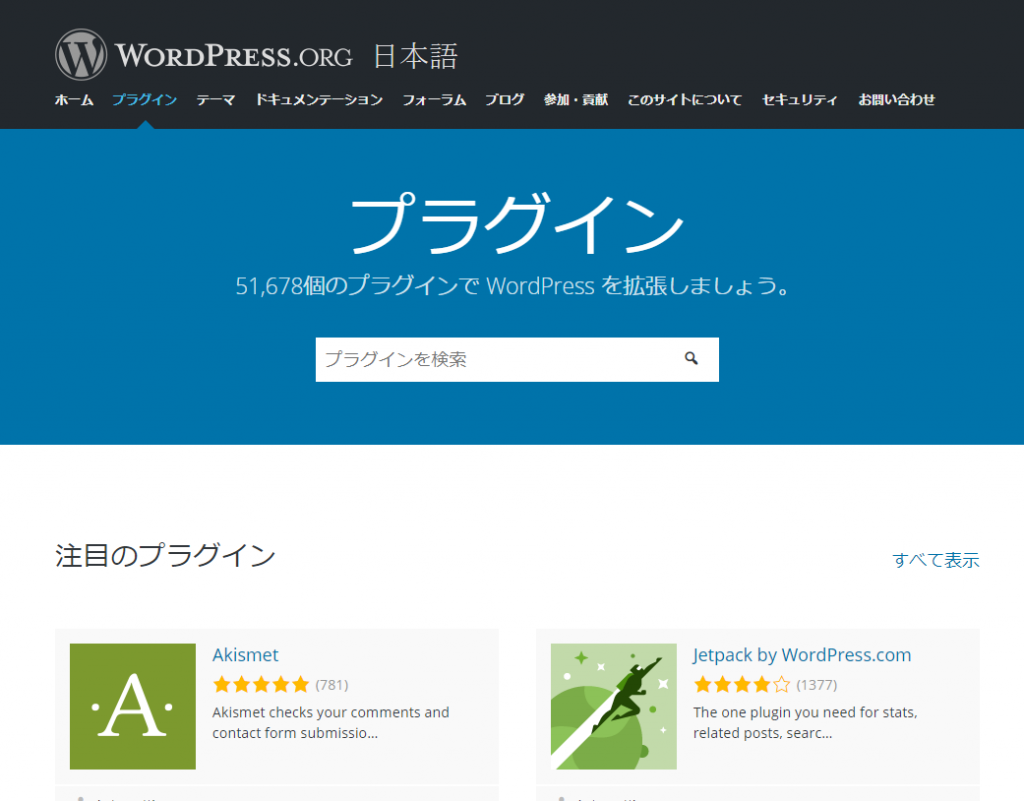
Task: Open the フォーラム nav item
Action: [x=434, y=100]
